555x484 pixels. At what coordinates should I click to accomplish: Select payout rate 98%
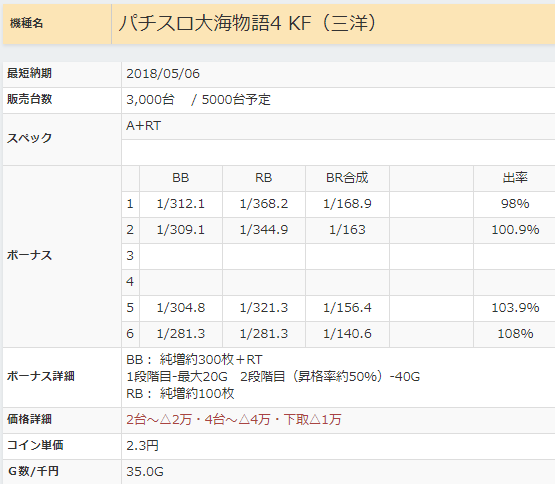(515, 204)
